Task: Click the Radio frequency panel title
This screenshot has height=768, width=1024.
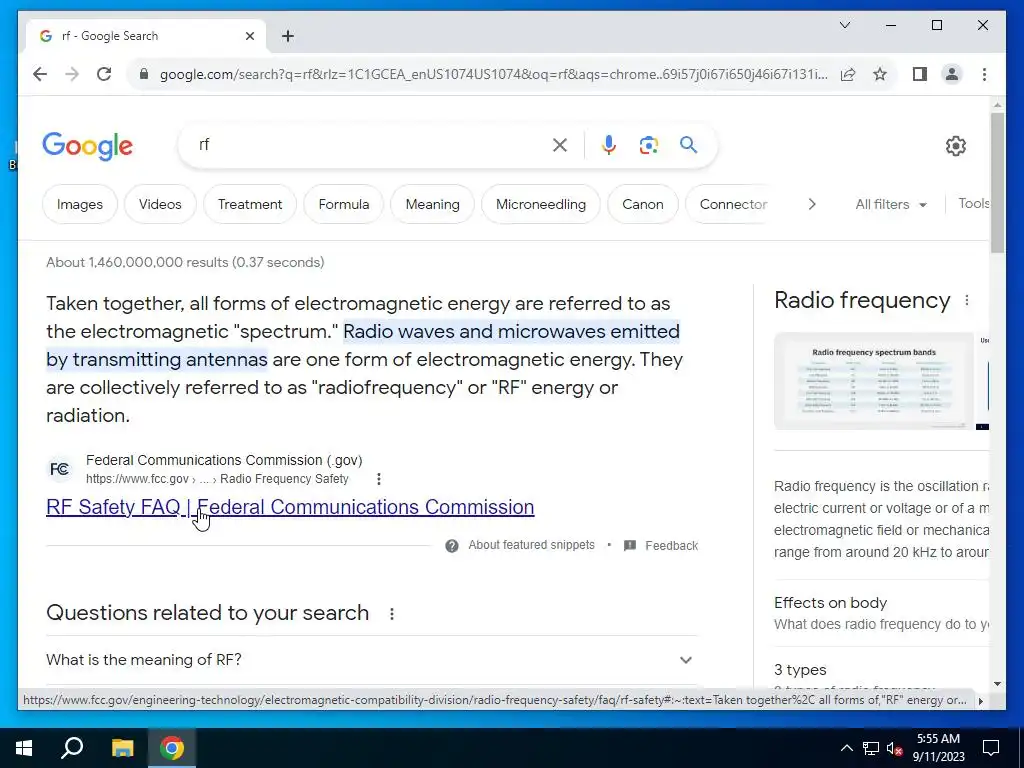Action: coord(862,300)
